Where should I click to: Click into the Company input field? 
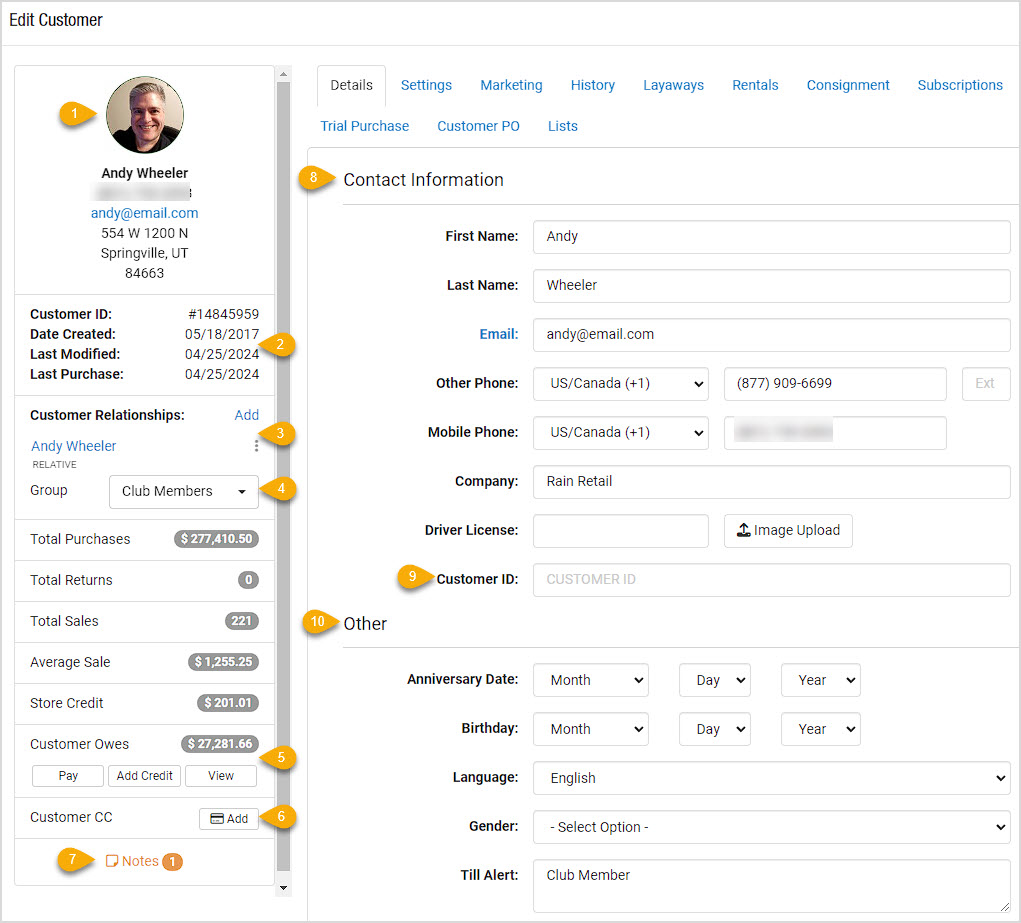pyautogui.click(x=771, y=481)
